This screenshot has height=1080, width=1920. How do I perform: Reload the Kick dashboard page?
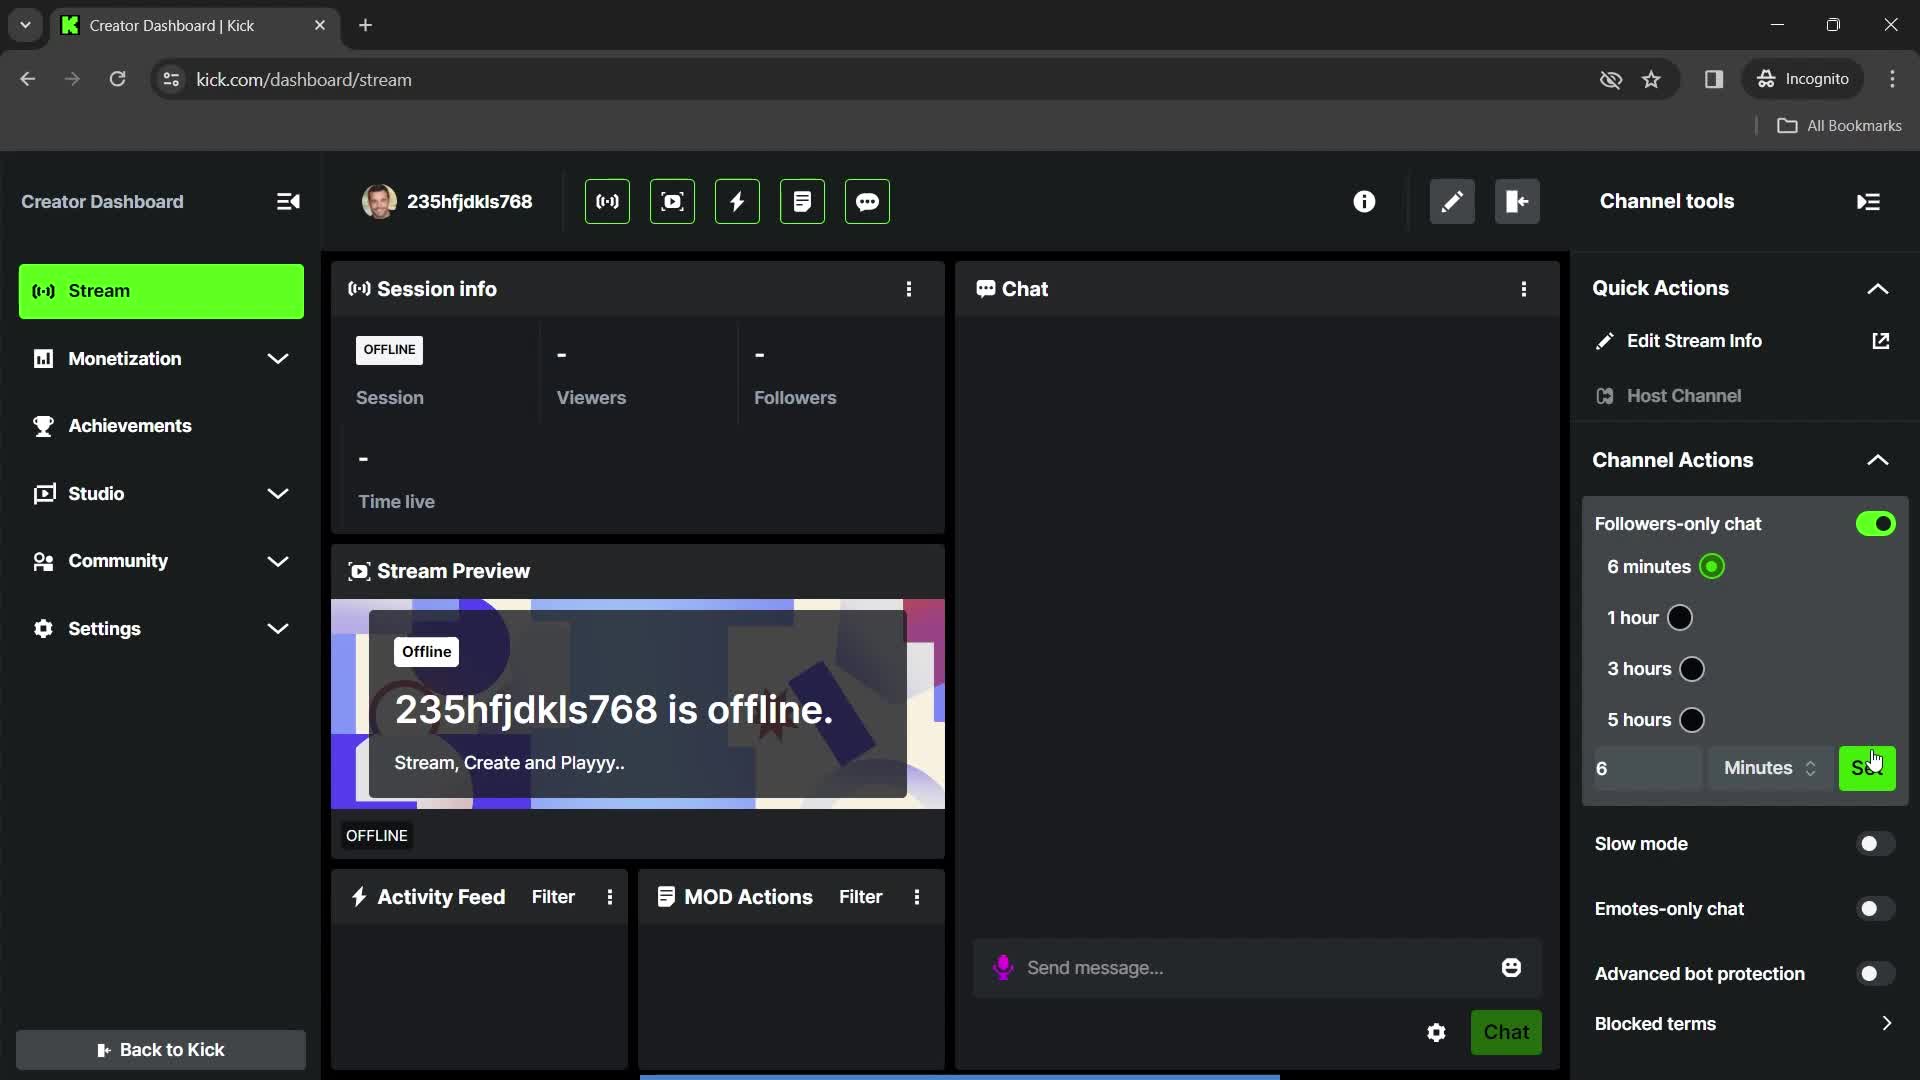coord(117,79)
